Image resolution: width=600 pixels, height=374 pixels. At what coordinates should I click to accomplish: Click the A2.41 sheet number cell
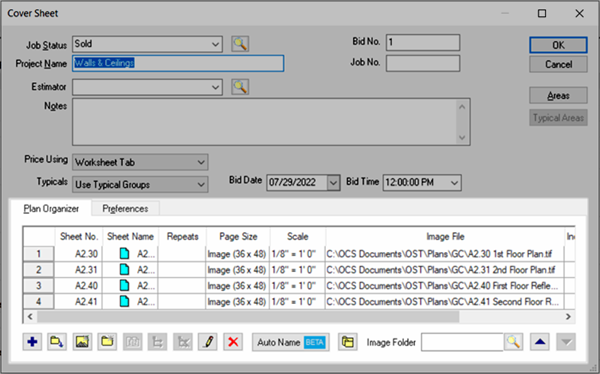[x=78, y=301]
